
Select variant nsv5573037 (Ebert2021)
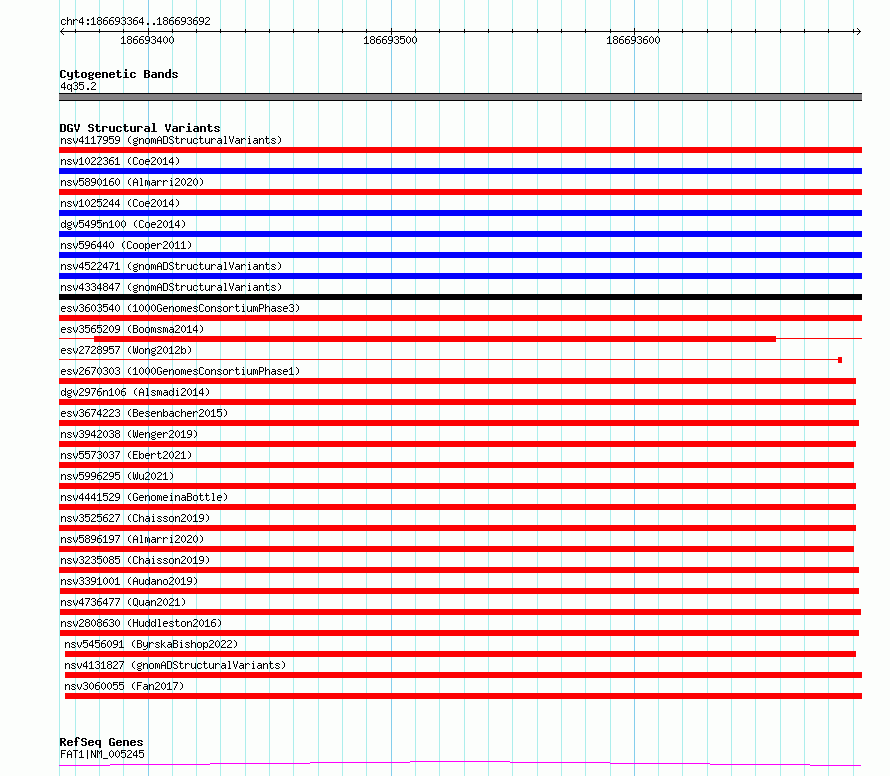(x=126, y=455)
